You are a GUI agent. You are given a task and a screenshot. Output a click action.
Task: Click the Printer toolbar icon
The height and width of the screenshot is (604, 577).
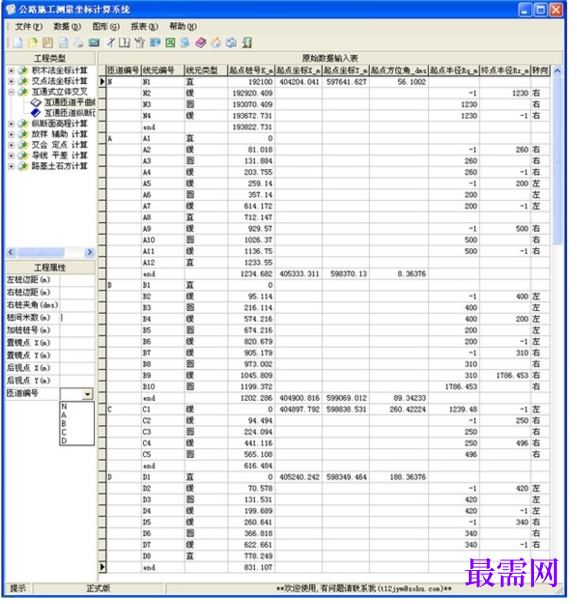pos(78,43)
